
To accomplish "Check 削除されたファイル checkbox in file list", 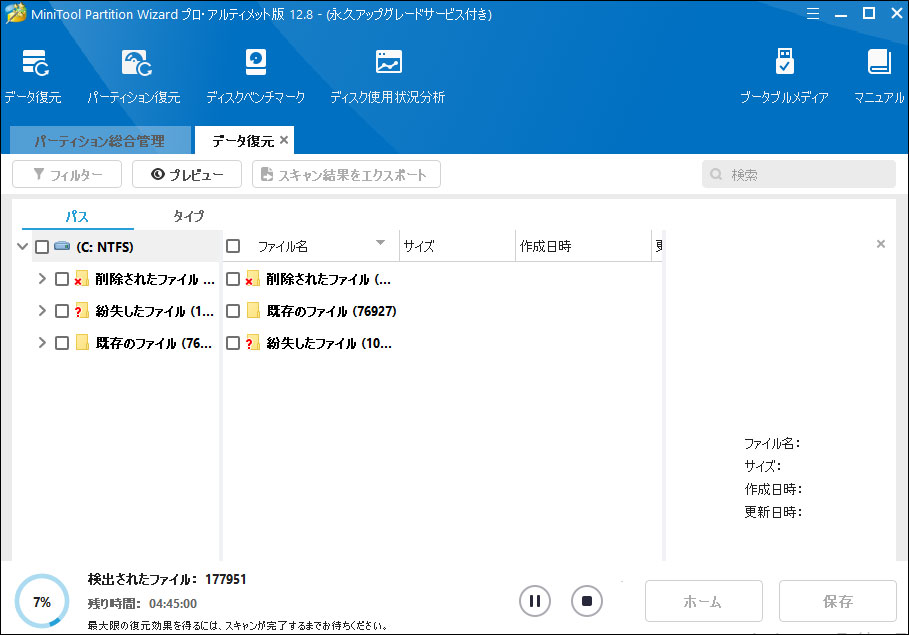I will pyautogui.click(x=233, y=279).
